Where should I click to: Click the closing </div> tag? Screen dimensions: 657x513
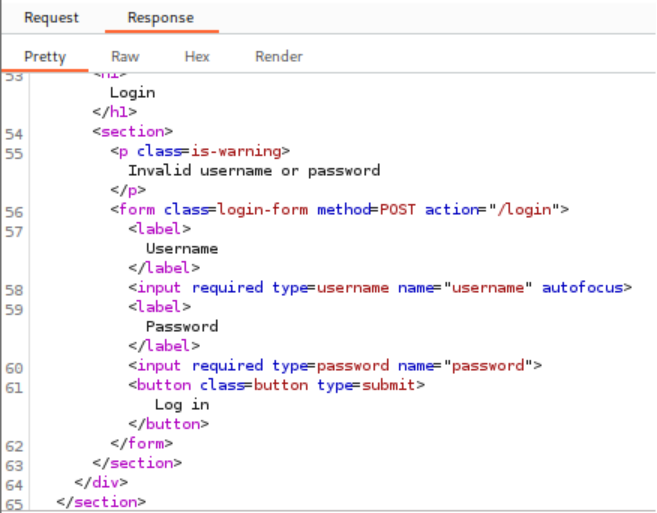click(x=101, y=482)
